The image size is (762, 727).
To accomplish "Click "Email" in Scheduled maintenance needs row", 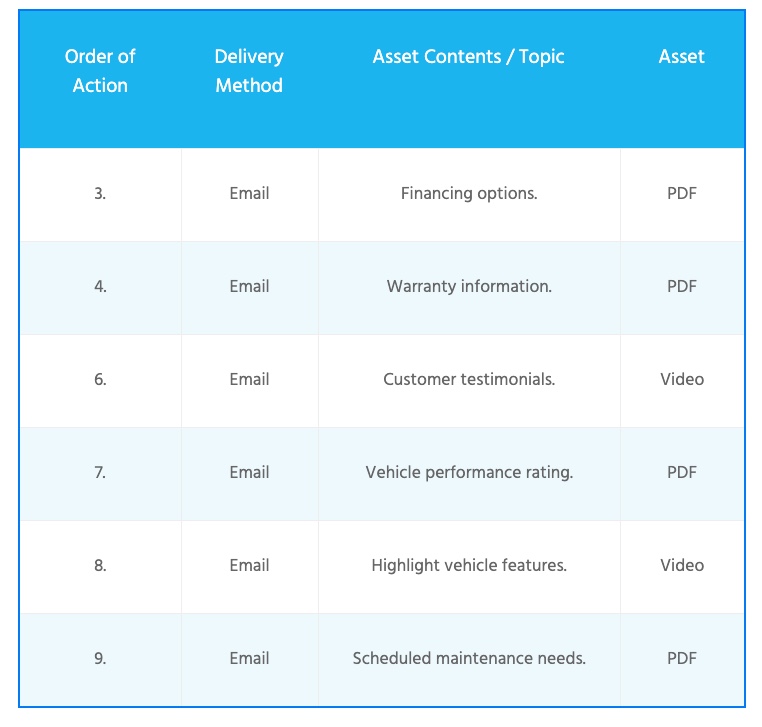I will pos(249,658).
